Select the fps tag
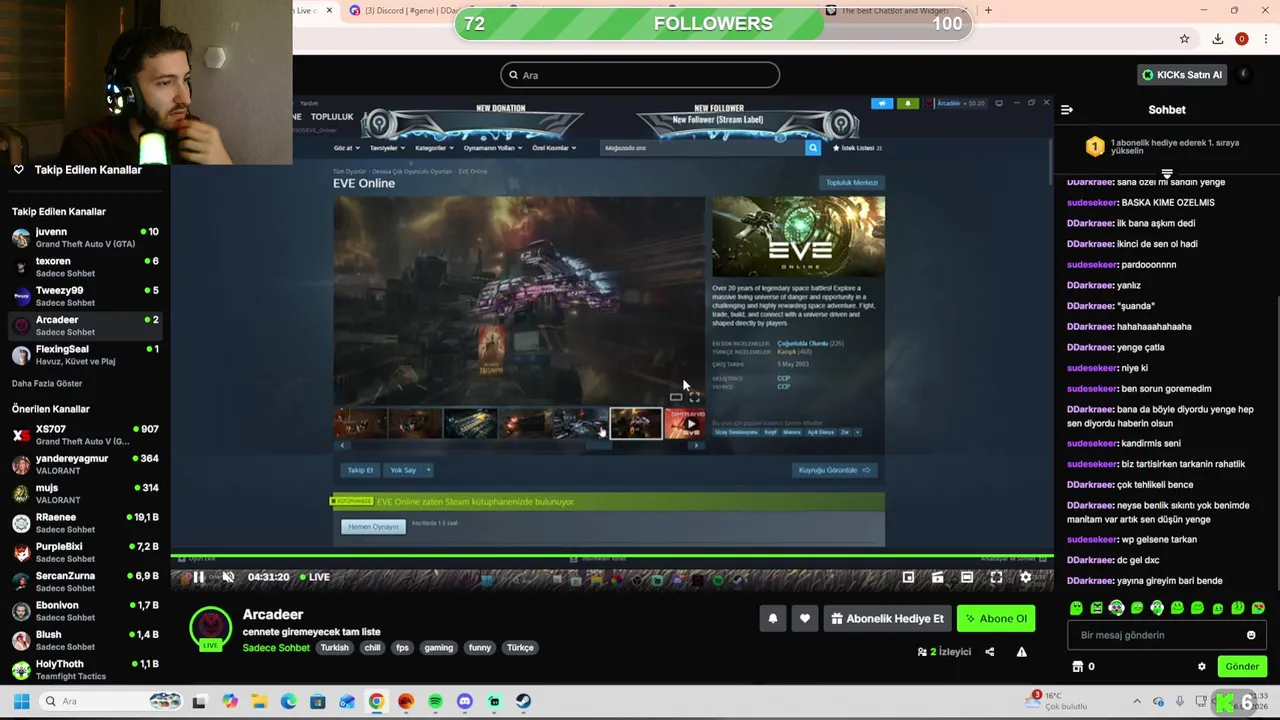 point(402,647)
